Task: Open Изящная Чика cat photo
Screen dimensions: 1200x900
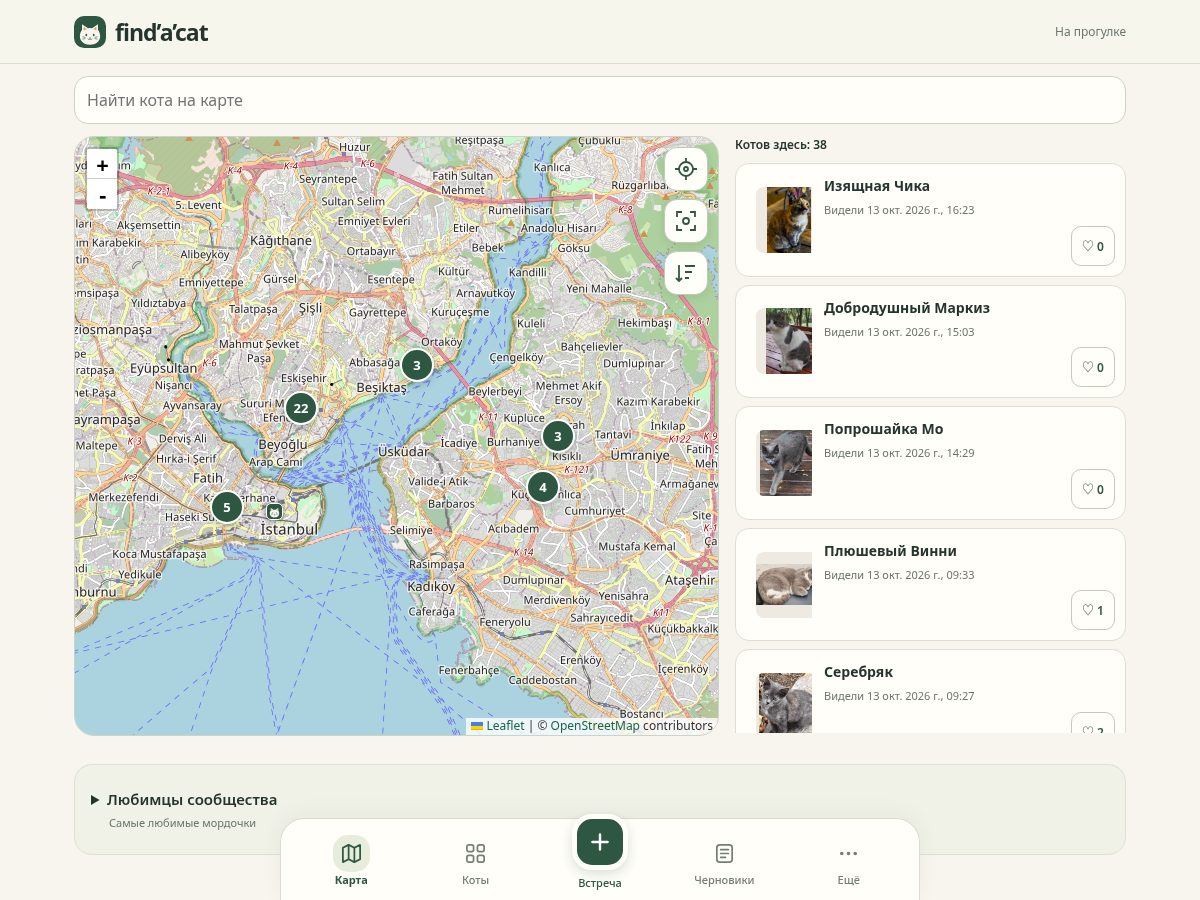Action: [x=784, y=220]
